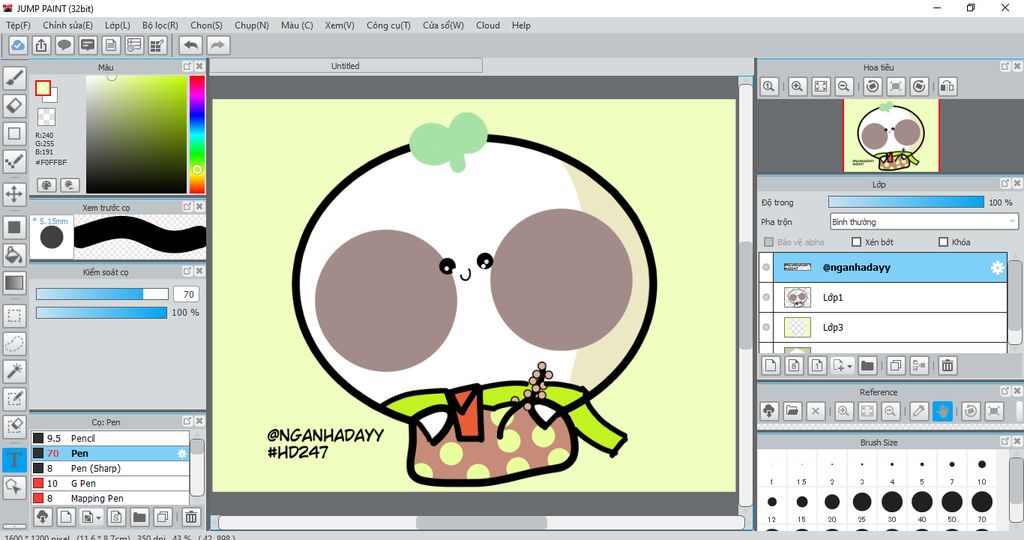
Task: Click the navigator thumbnail preview
Action: (891, 136)
